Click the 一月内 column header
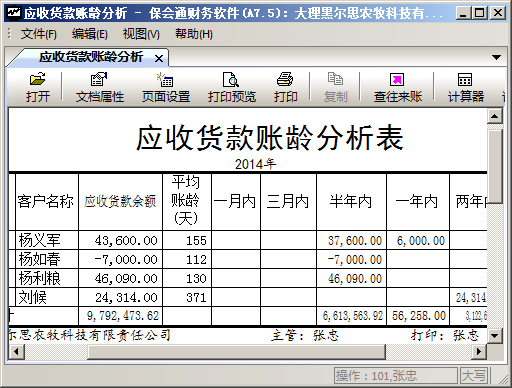This screenshot has height=388, width=512. pyautogui.click(x=236, y=202)
